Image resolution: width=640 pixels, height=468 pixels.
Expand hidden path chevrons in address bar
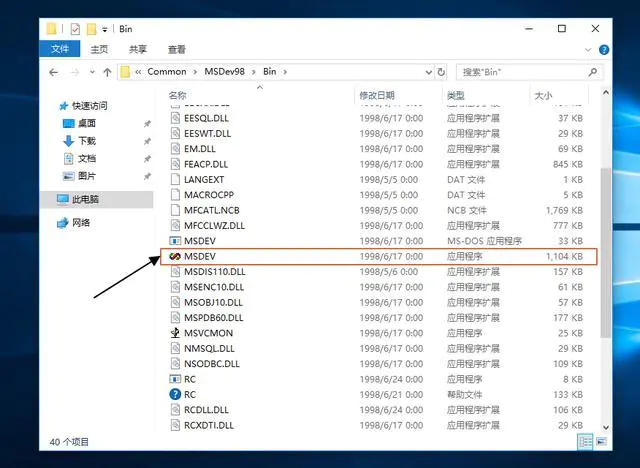tap(138, 72)
